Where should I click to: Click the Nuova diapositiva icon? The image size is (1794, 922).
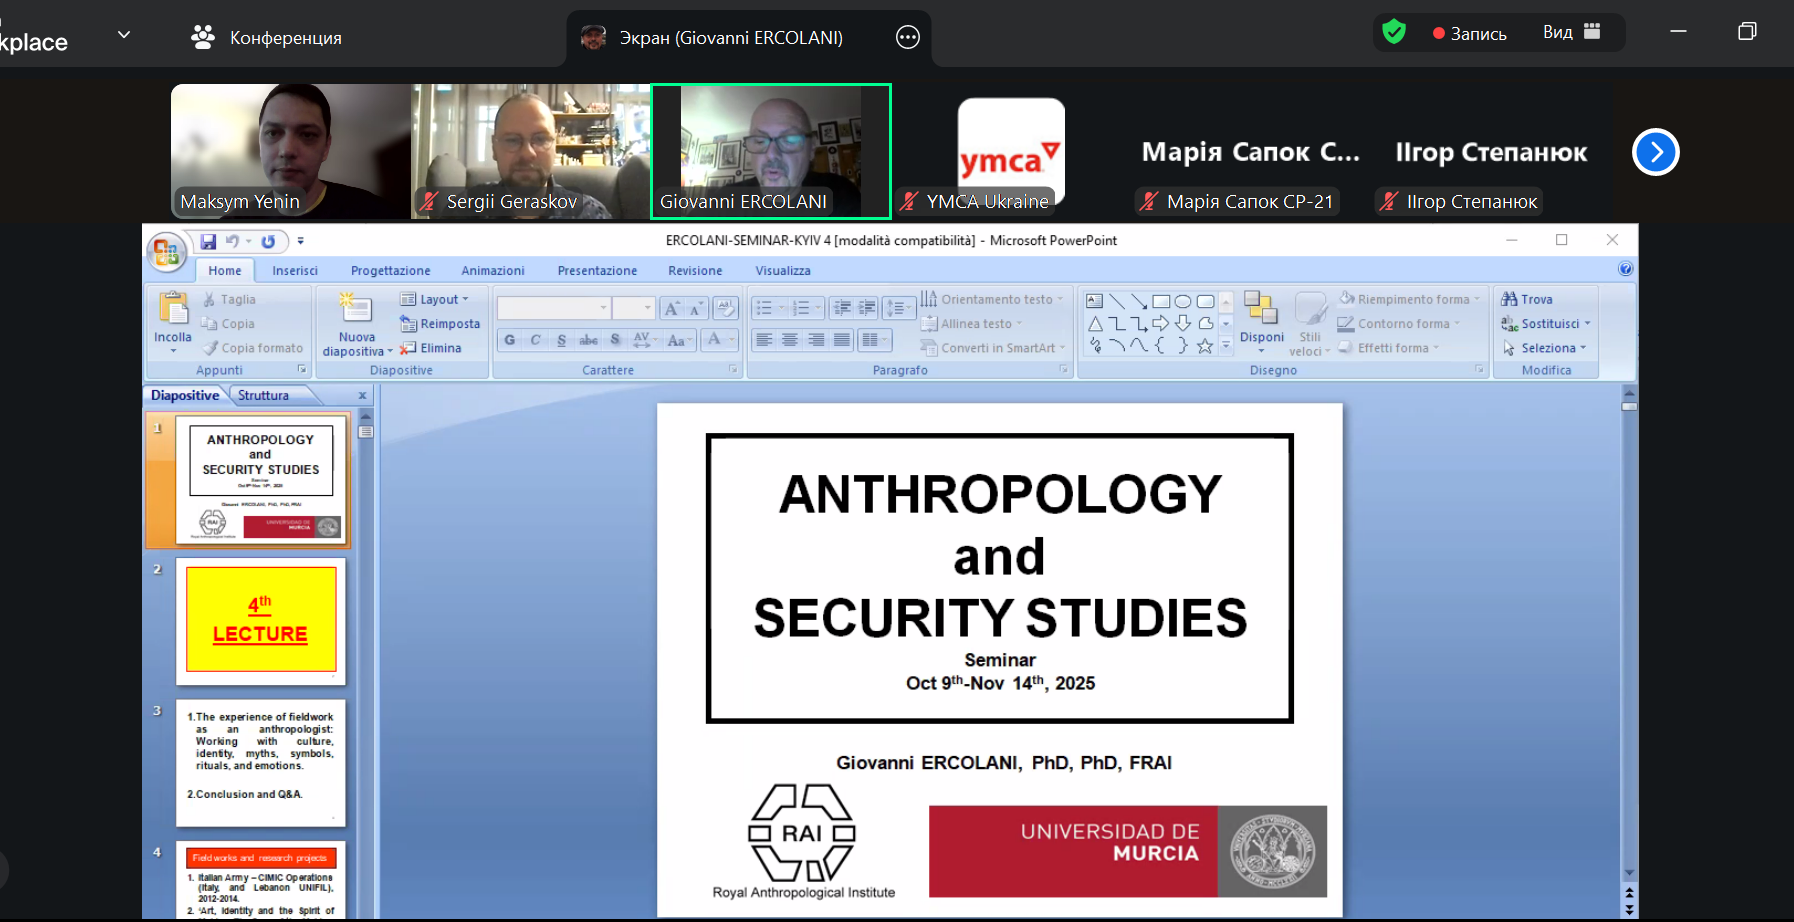(356, 311)
